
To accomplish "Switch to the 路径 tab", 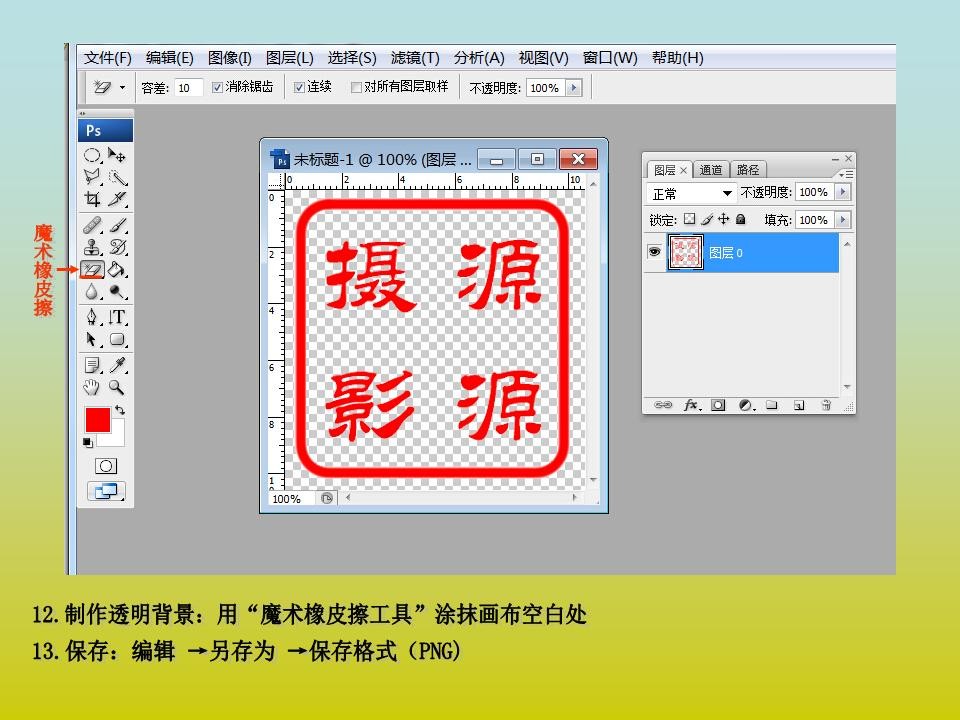I will [748, 170].
